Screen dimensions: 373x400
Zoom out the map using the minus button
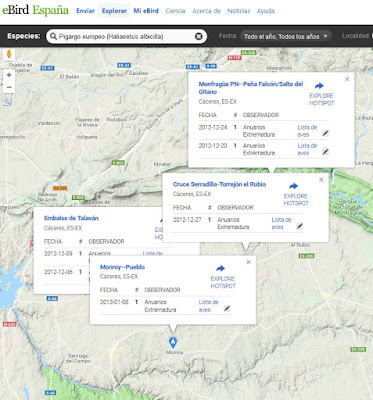(x=9, y=87)
